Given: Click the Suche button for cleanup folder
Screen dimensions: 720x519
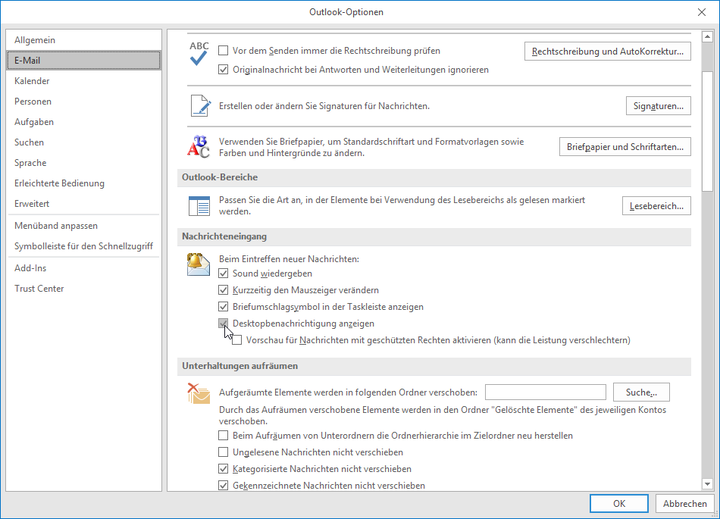Looking at the screenshot, I should click(x=641, y=392).
